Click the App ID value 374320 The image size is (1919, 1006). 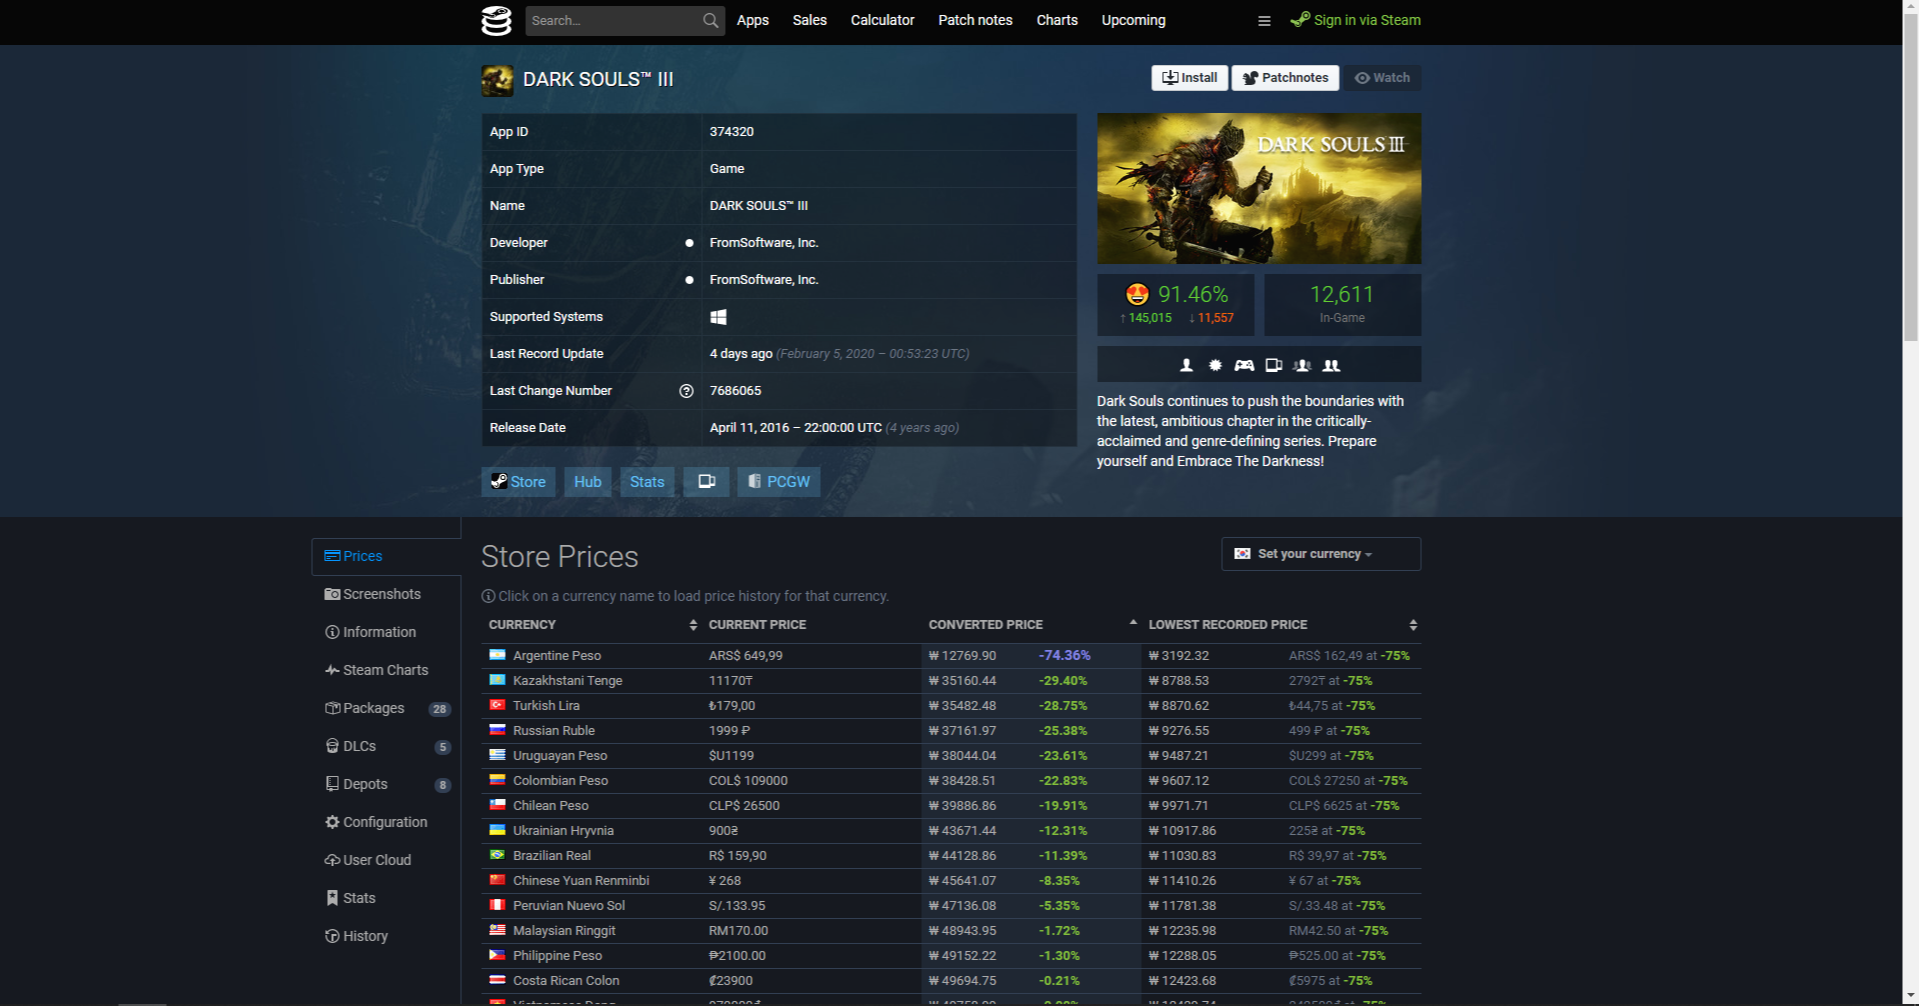tap(732, 132)
